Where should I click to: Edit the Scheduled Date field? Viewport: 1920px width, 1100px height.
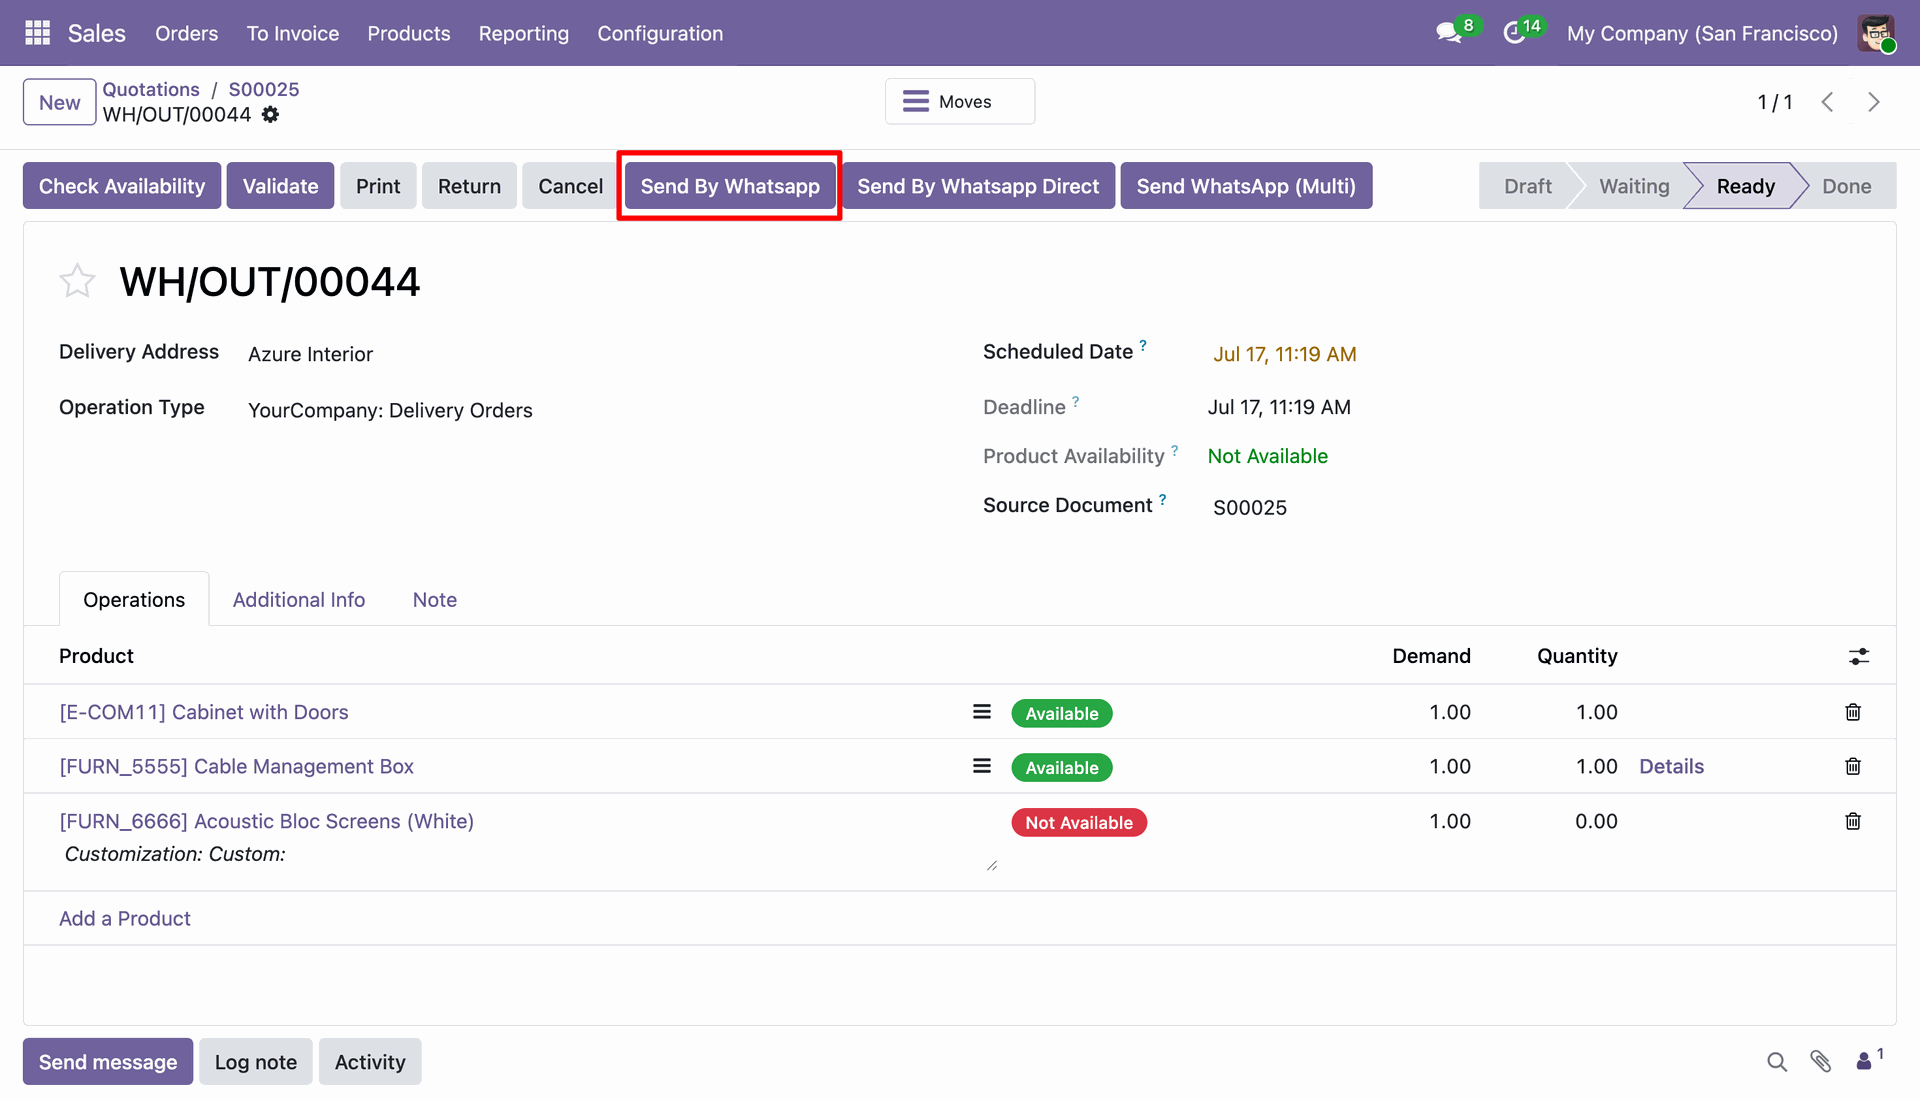pos(1284,354)
